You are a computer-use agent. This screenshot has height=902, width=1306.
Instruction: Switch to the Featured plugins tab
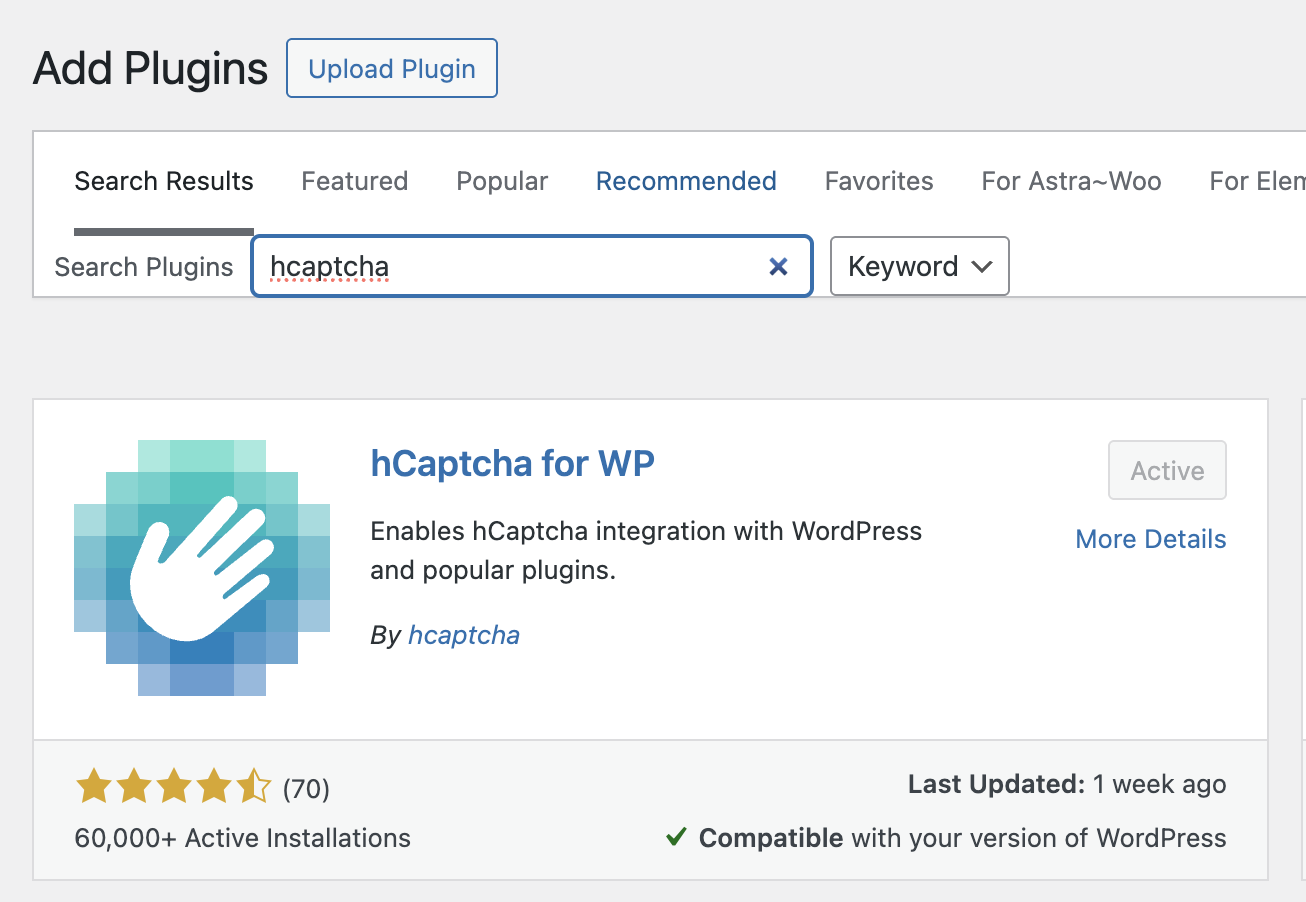(x=354, y=181)
